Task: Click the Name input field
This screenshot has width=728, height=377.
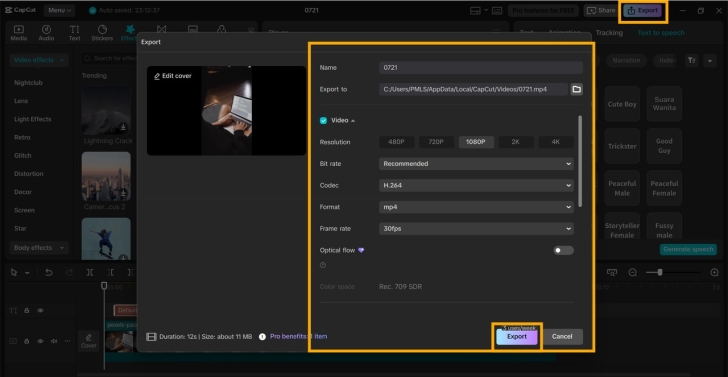Action: (481, 68)
